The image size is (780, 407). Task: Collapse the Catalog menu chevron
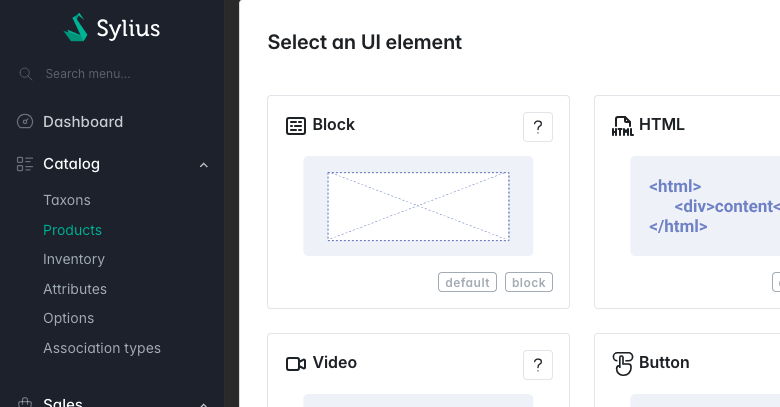click(204, 164)
